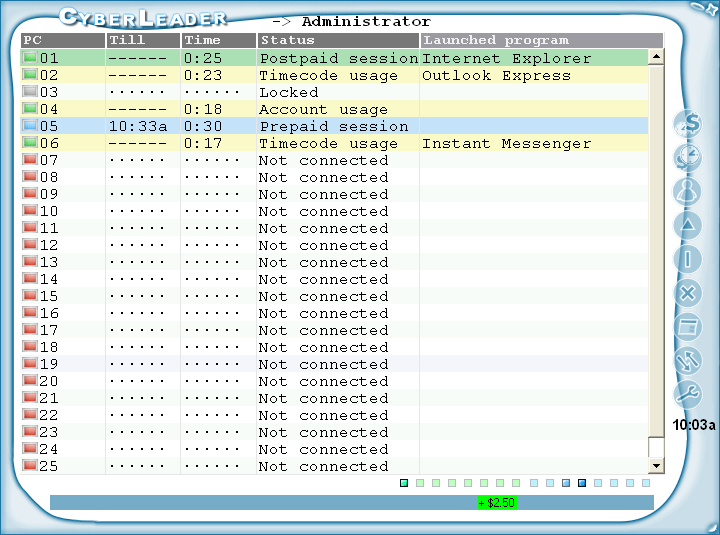Click the 0:17 time for PC 06
Image resolution: width=720 pixels, height=535 pixels.
203,143
